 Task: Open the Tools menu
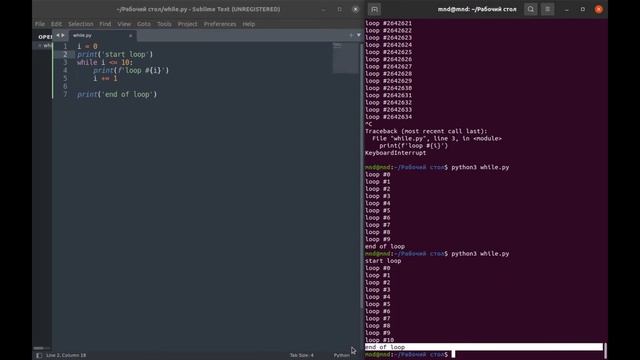[x=164, y=24]
